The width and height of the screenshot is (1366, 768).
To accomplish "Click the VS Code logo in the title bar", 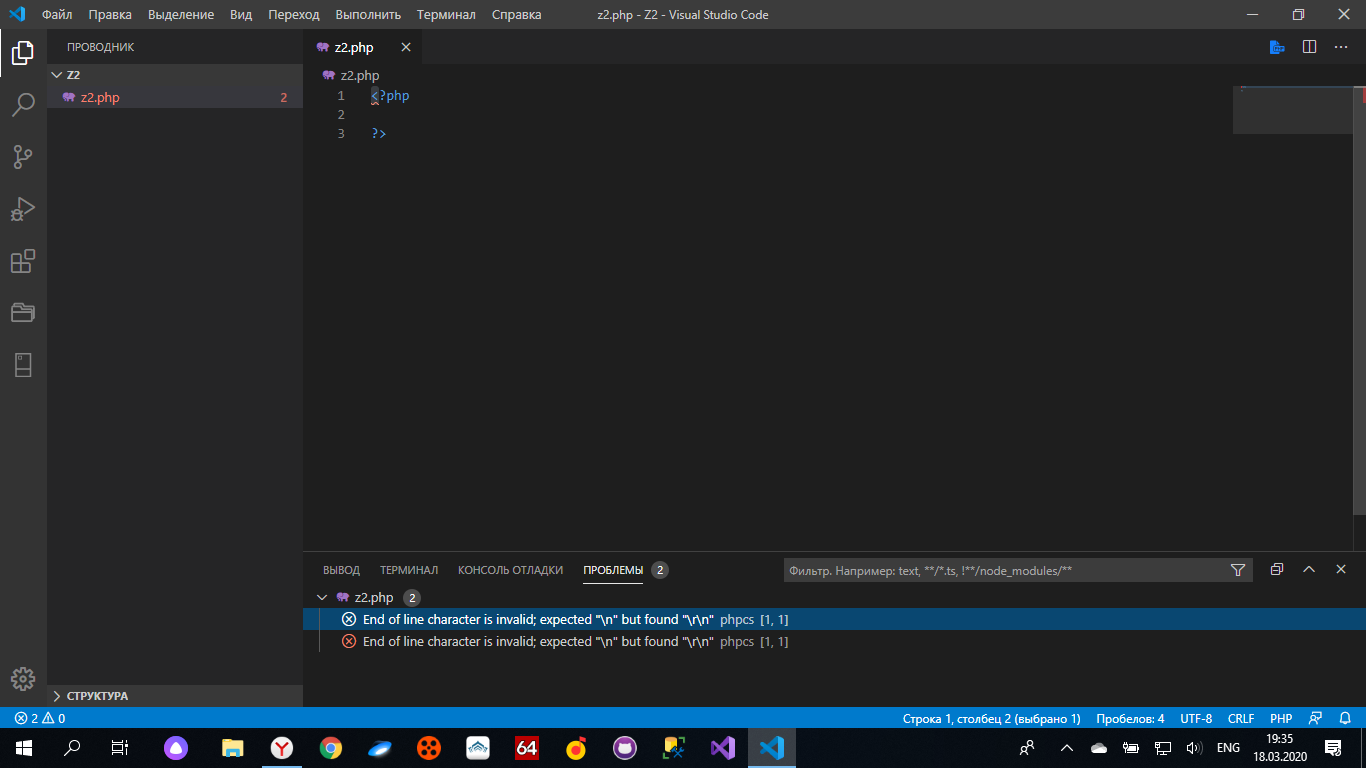I will 17,14.
